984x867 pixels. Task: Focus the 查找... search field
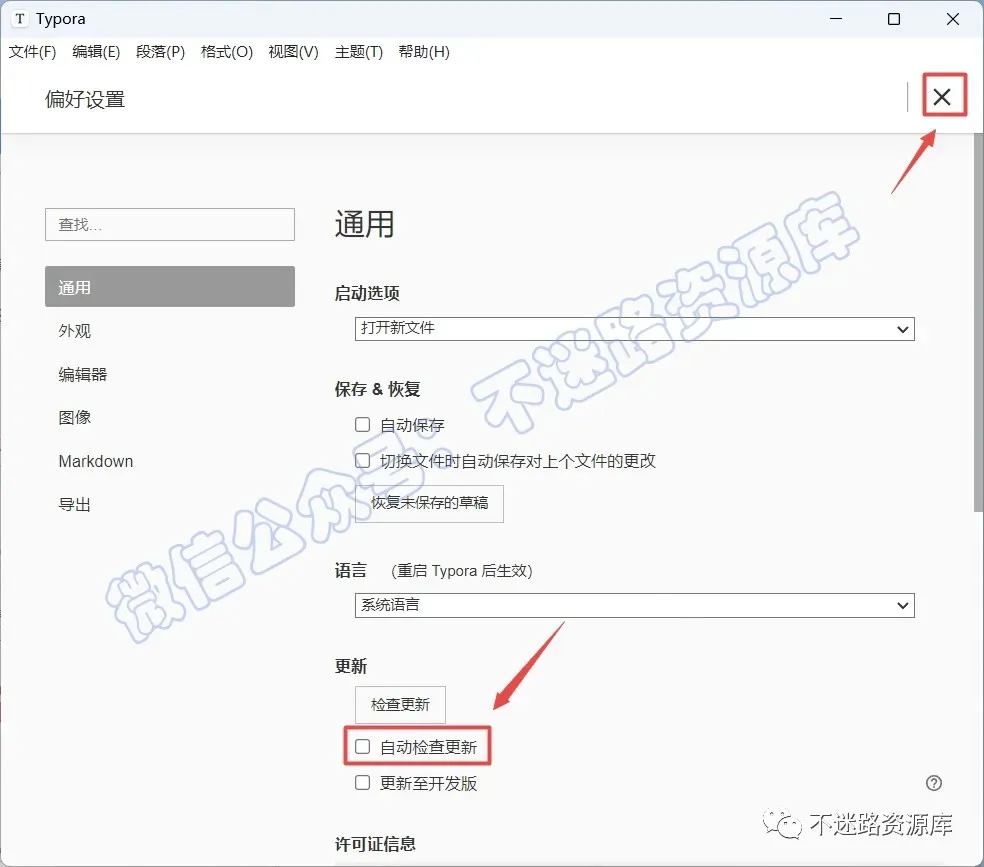pos(169,225)
